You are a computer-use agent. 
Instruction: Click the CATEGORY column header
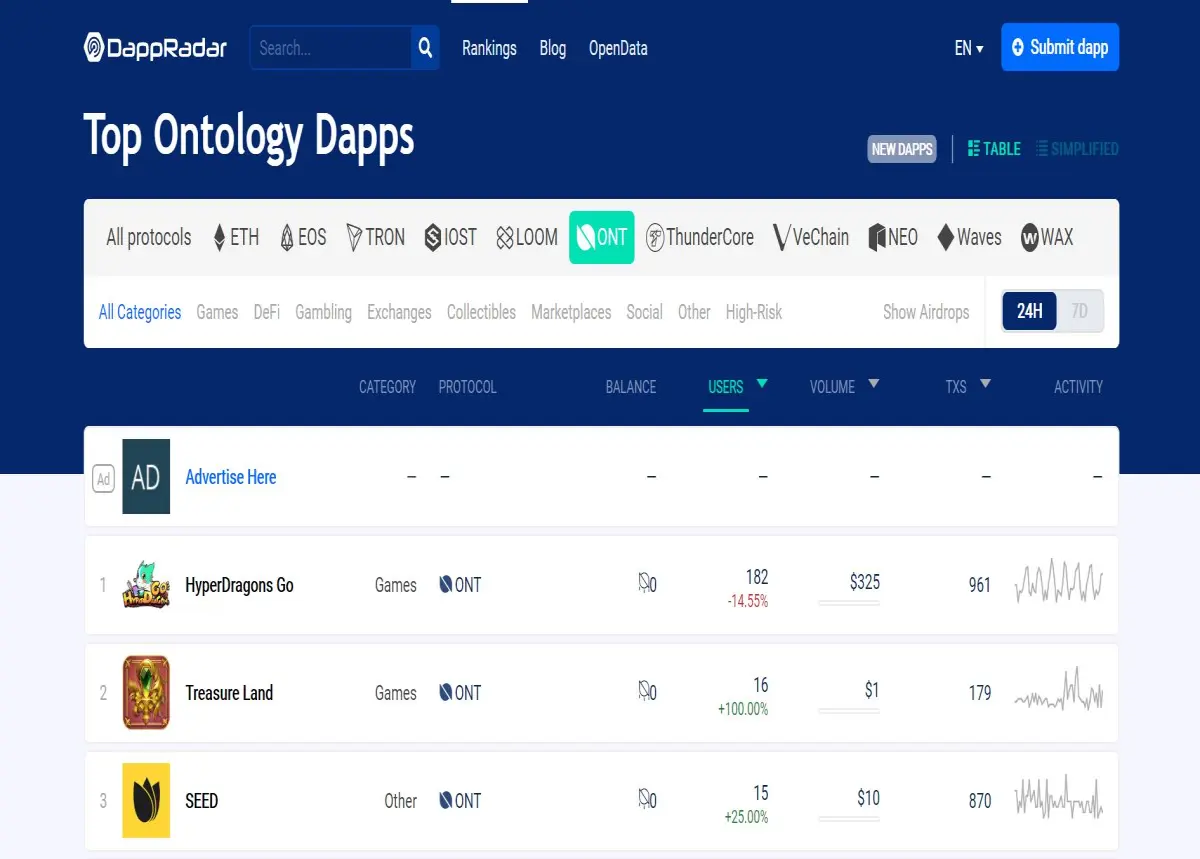coord(387,387)
